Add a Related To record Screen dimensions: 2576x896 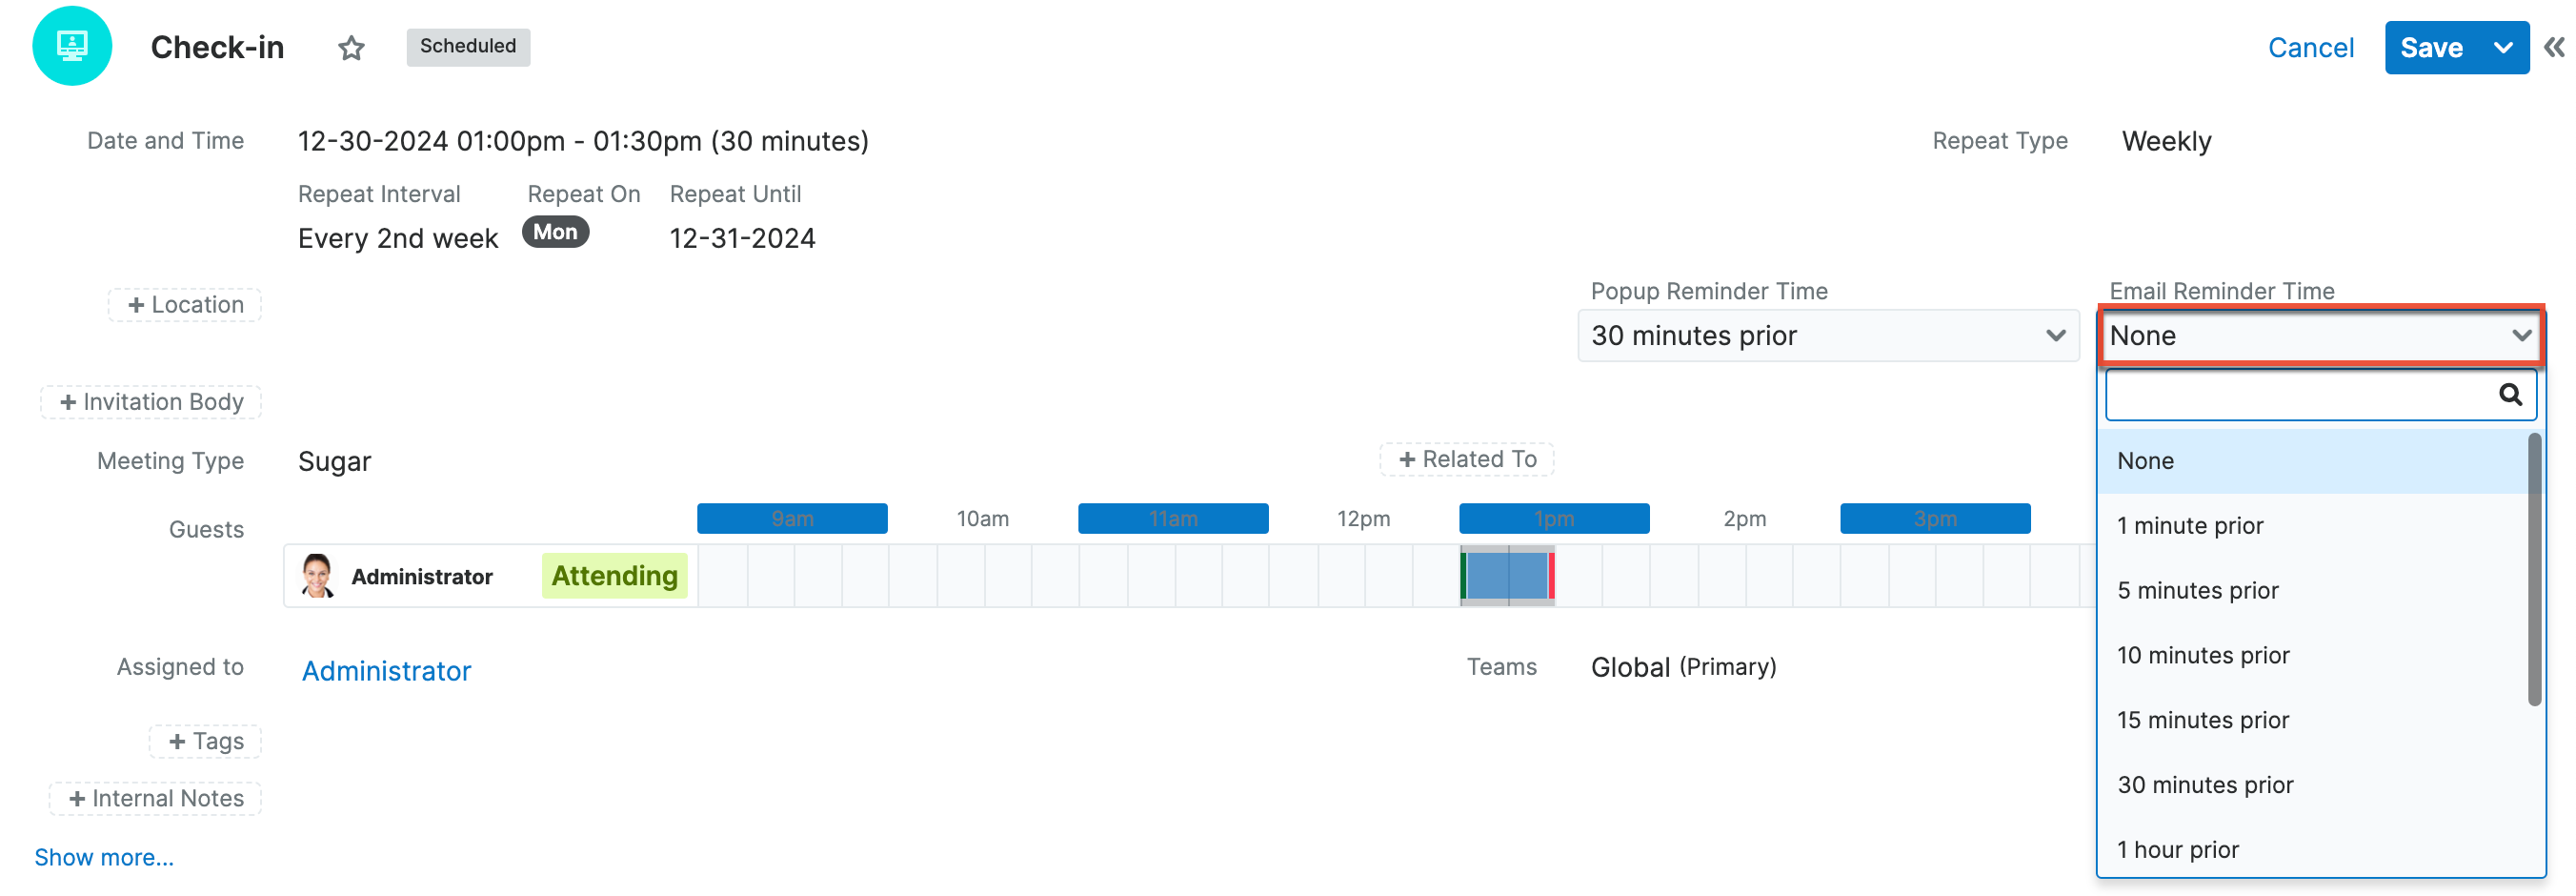tap(1466, 459)
